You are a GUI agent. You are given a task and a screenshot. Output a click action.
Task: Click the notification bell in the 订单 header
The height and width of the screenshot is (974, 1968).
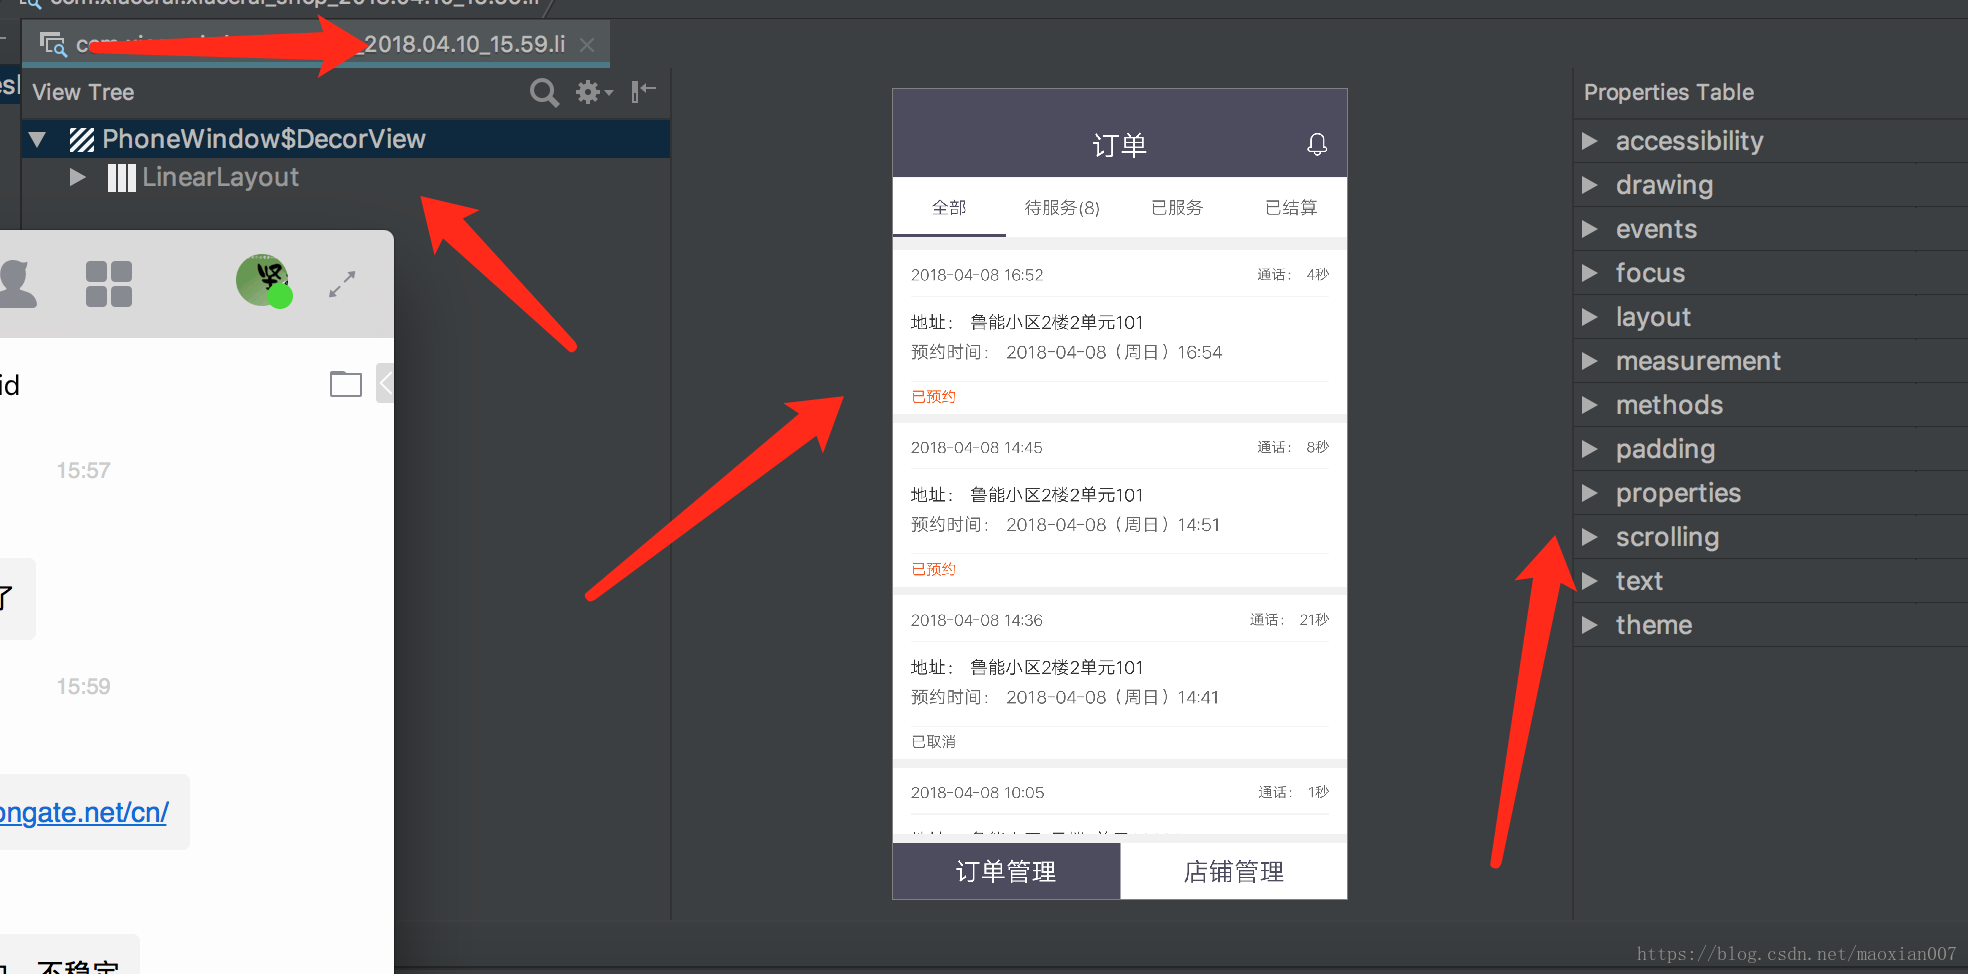tap(1317, 145)
